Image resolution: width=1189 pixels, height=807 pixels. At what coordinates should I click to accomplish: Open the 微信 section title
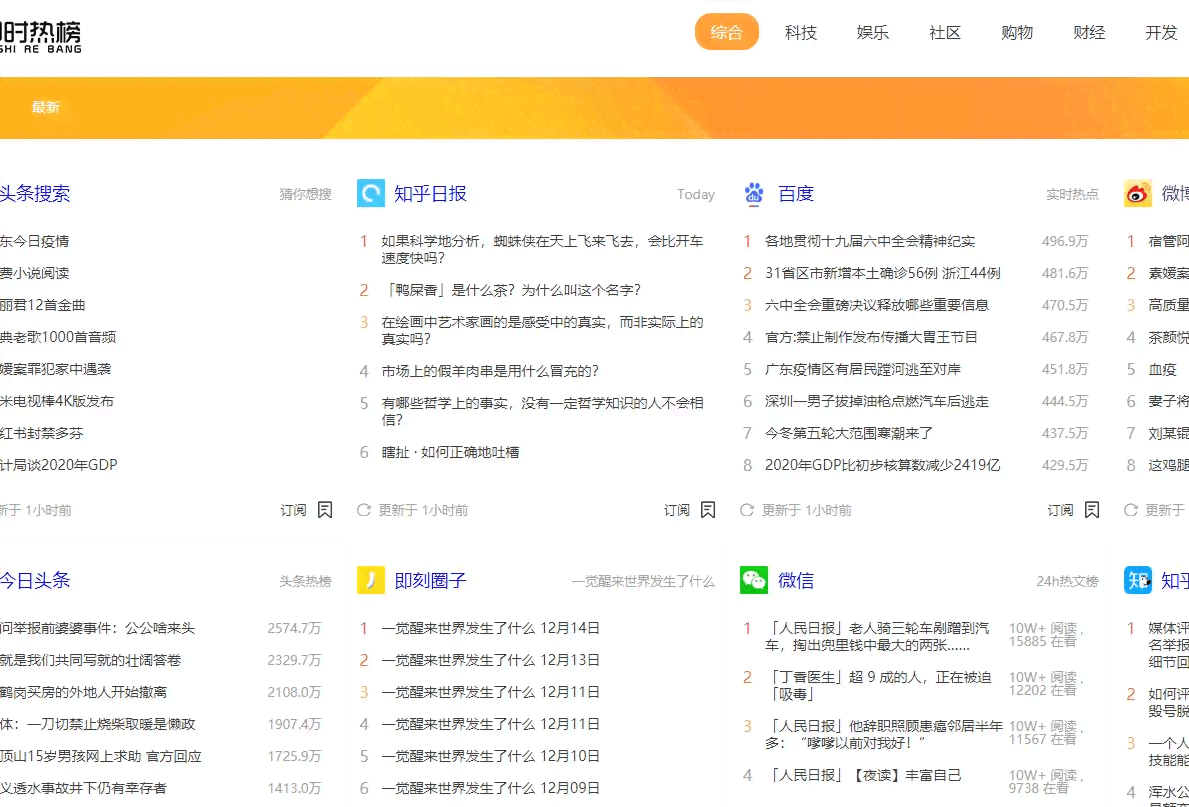tap(795, 580)
